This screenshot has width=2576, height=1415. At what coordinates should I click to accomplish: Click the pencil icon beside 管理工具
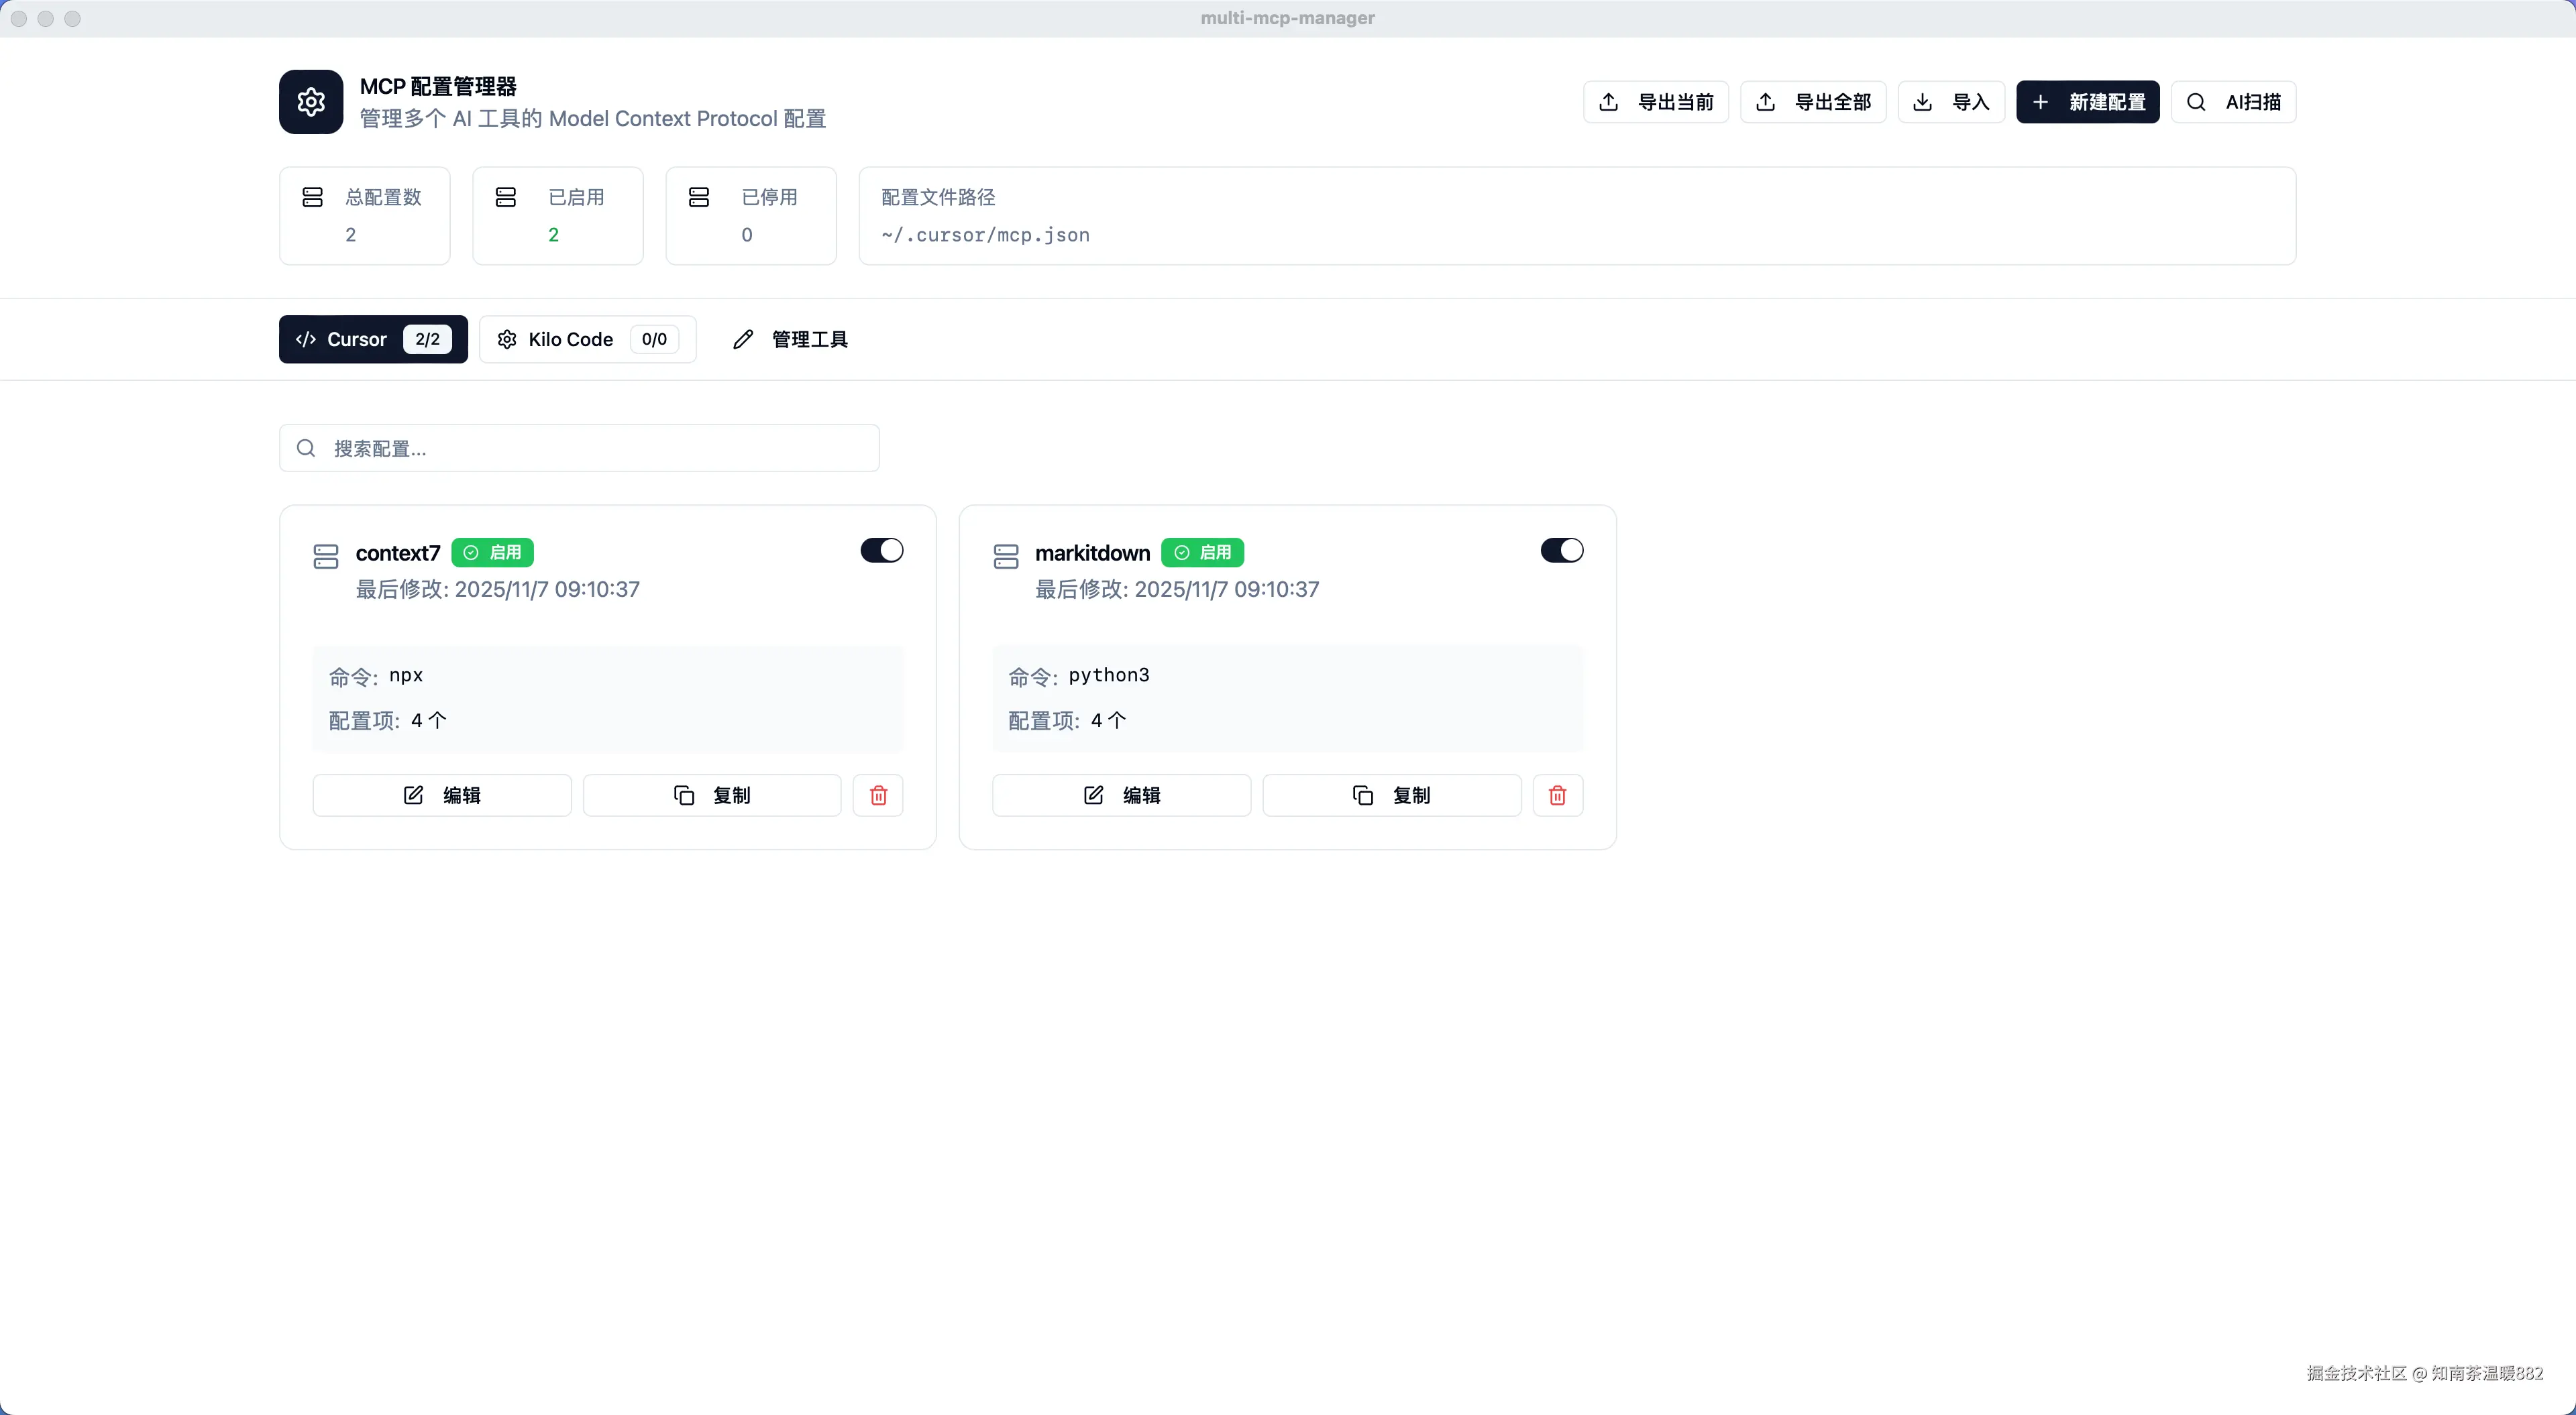coord(742,339)
